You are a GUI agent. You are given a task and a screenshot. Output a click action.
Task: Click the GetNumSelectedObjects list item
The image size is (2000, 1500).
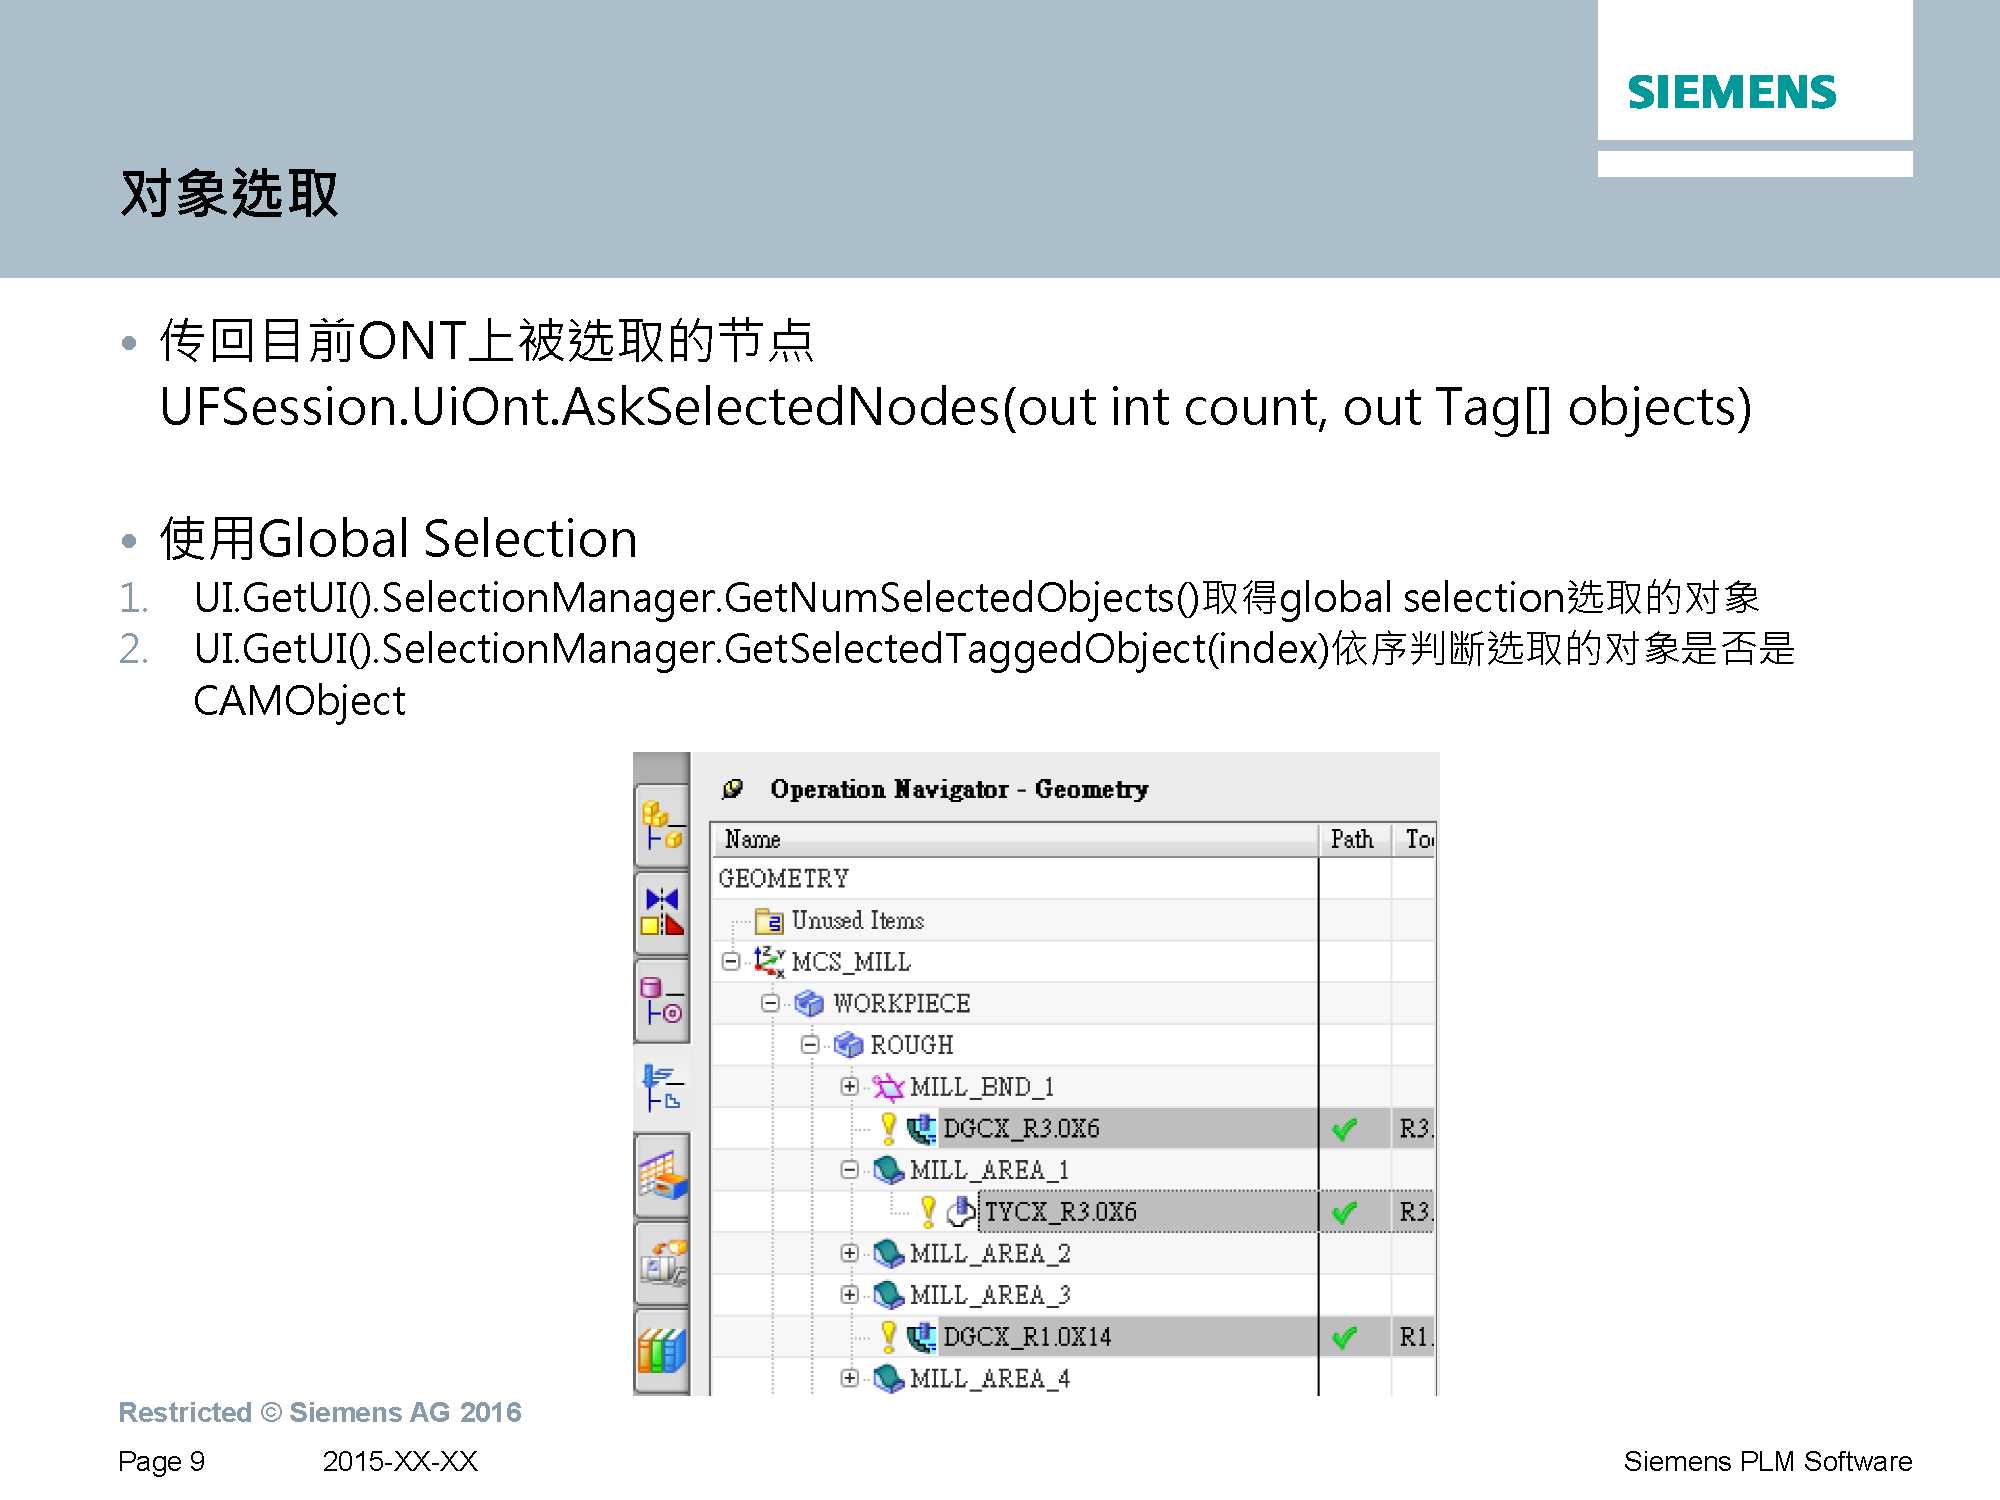pos(976,598)
